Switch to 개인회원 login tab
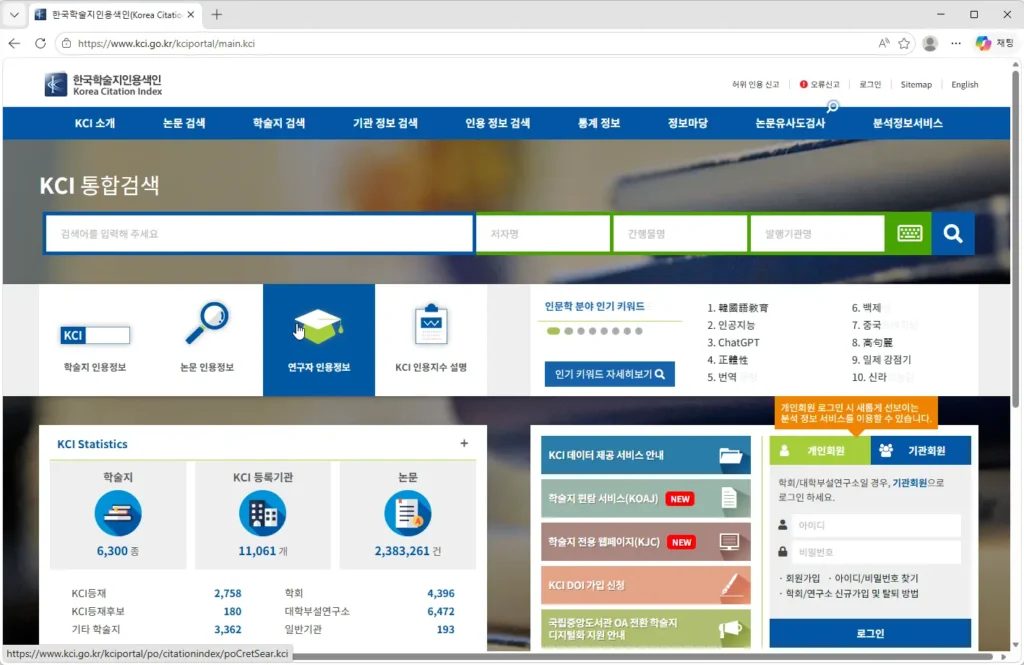 pyautogui.click(x=820, y=451)
